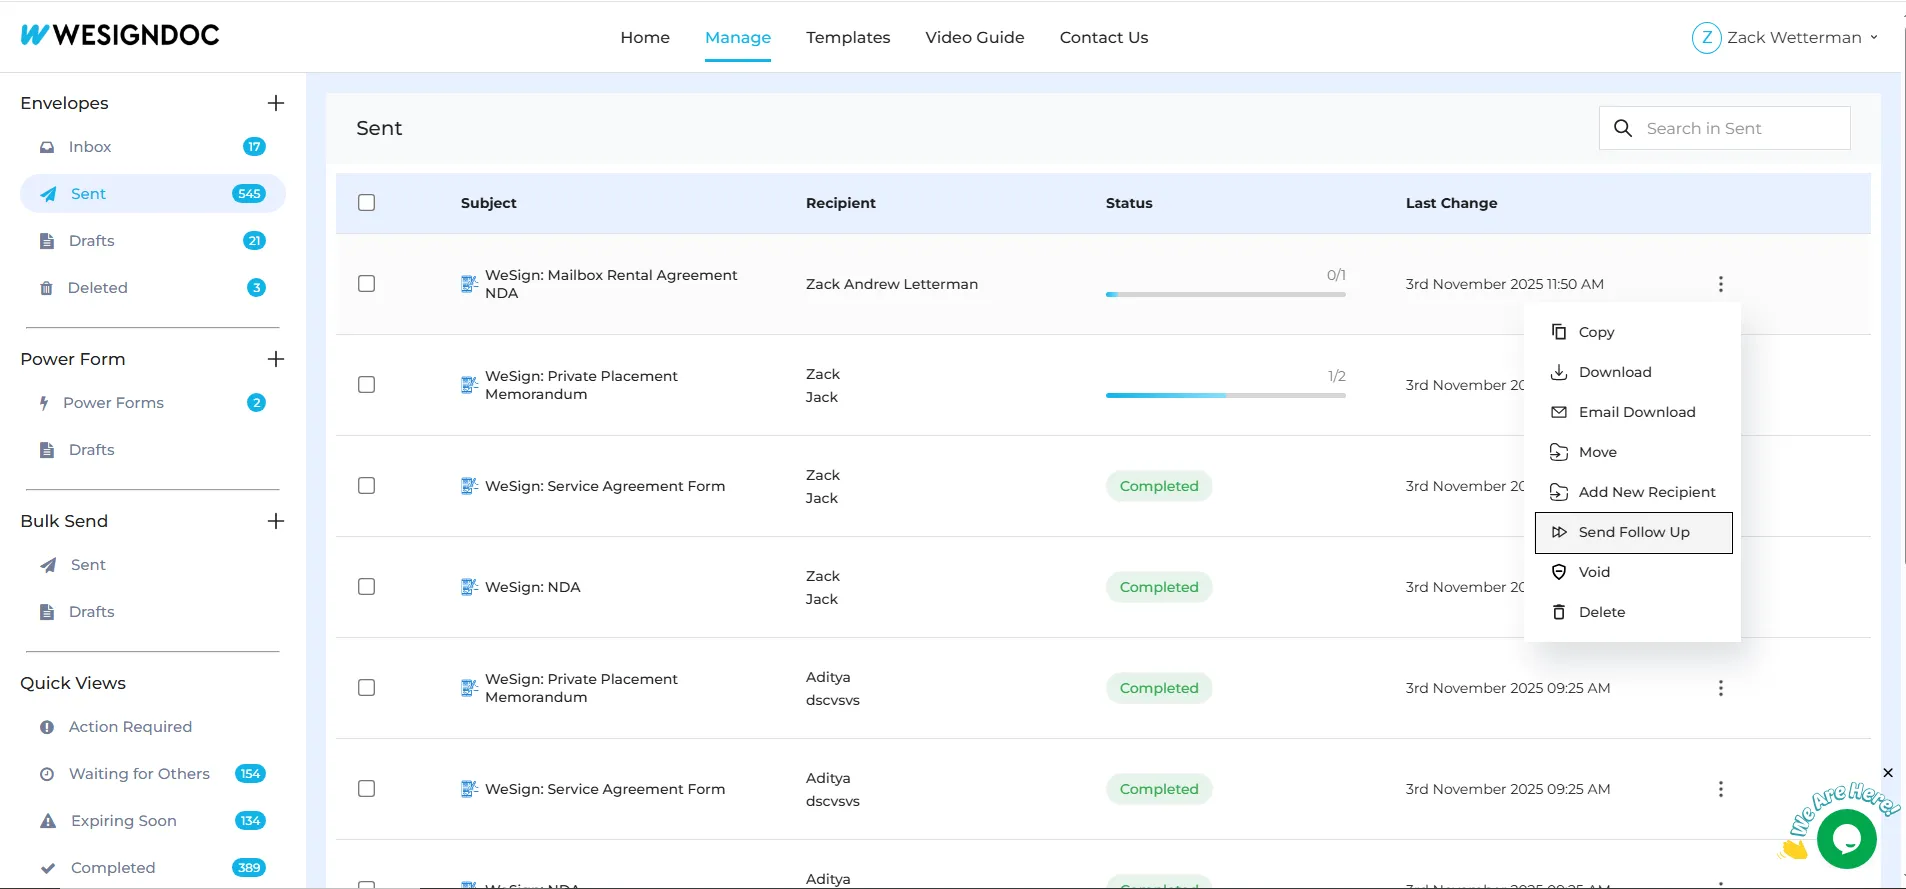Open the live chat support bubble
The height and width of the screenshot is (889, 1906).
click(1845, 838)
